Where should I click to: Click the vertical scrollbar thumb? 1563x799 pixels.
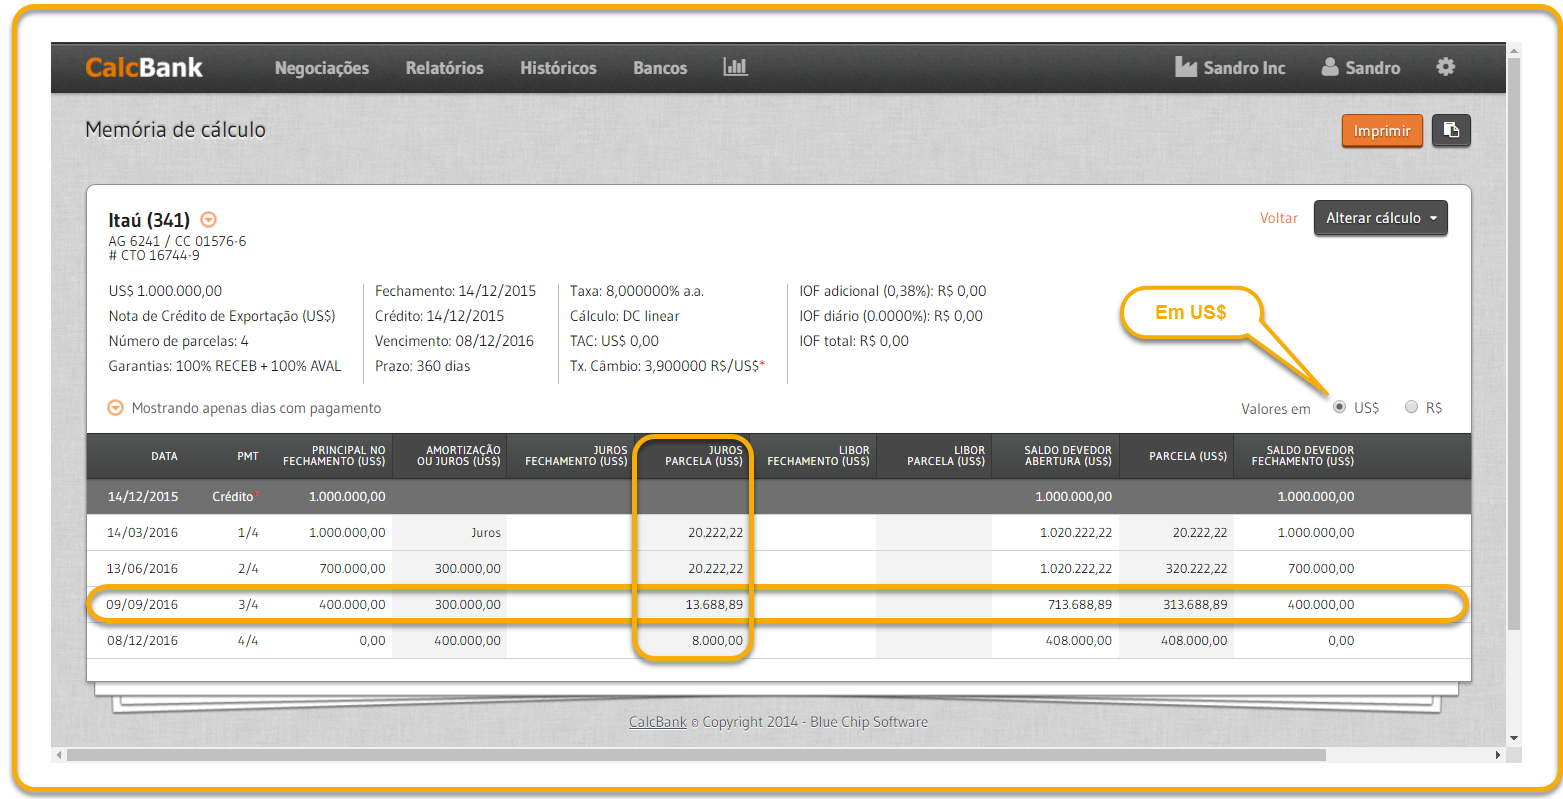pyautogui.click(x=1514, y=344)
